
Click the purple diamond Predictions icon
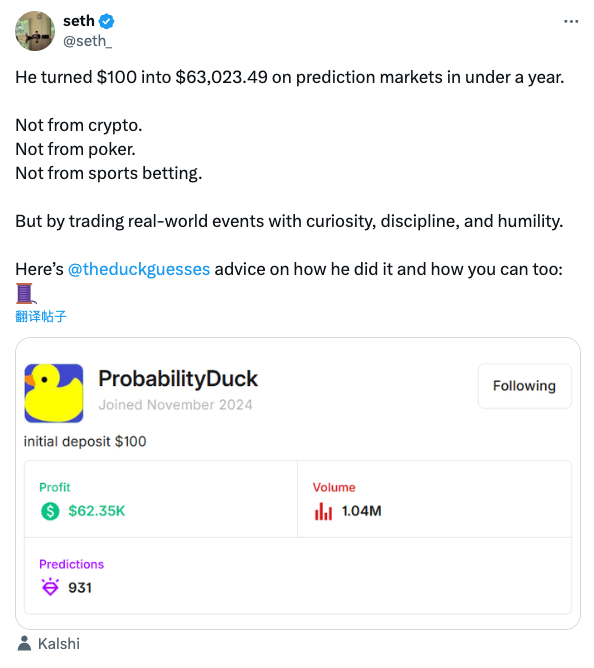point(50,587)
